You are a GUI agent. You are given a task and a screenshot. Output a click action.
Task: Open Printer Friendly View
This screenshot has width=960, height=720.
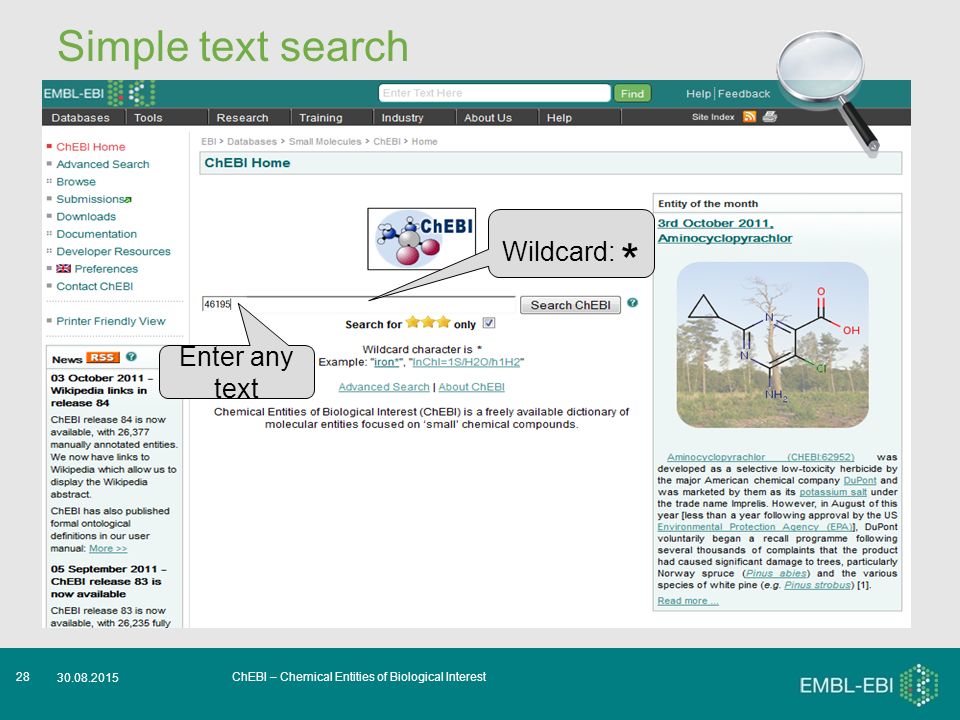pos(111,321)
